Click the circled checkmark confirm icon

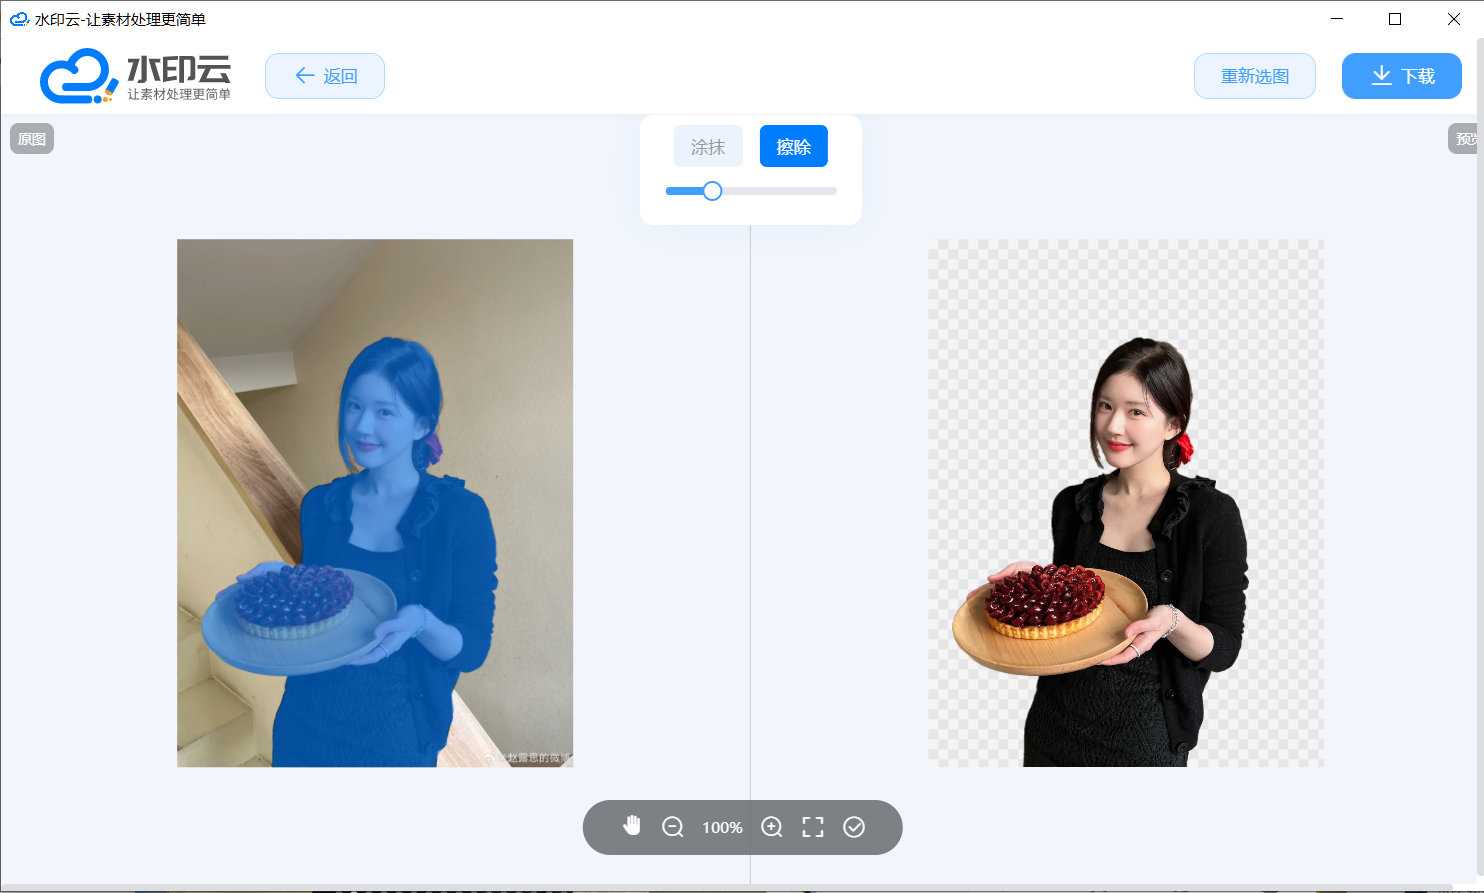pos(854,827)
